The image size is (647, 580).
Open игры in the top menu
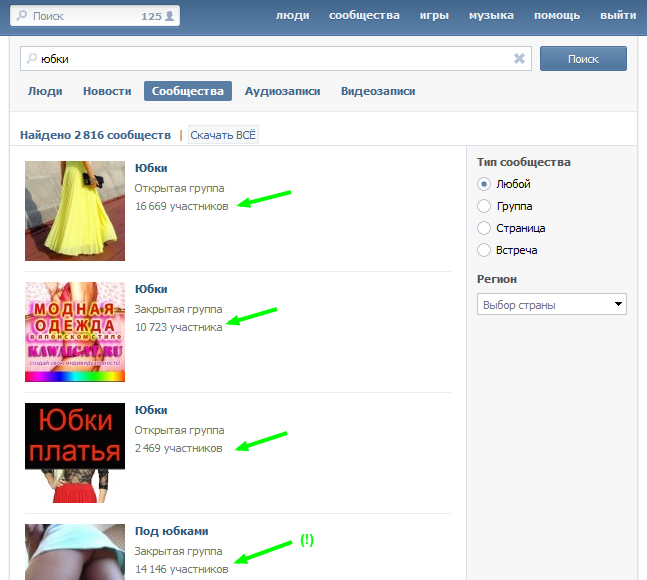click(434, 16)
